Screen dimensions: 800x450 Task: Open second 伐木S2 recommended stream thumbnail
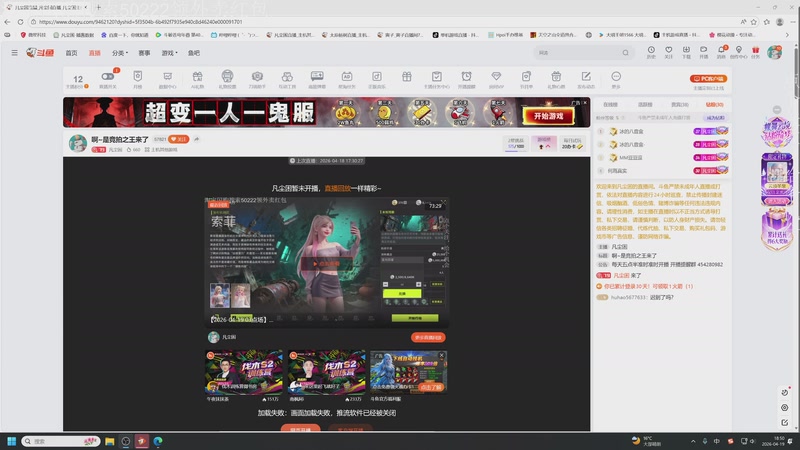click(x=327, y=372)
